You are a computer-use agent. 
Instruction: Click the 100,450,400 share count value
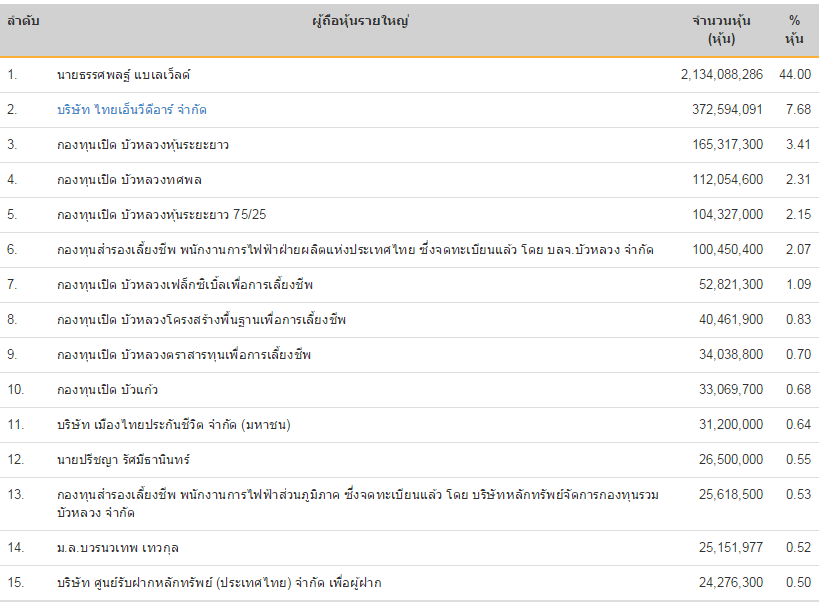click(x=728, y=250)
